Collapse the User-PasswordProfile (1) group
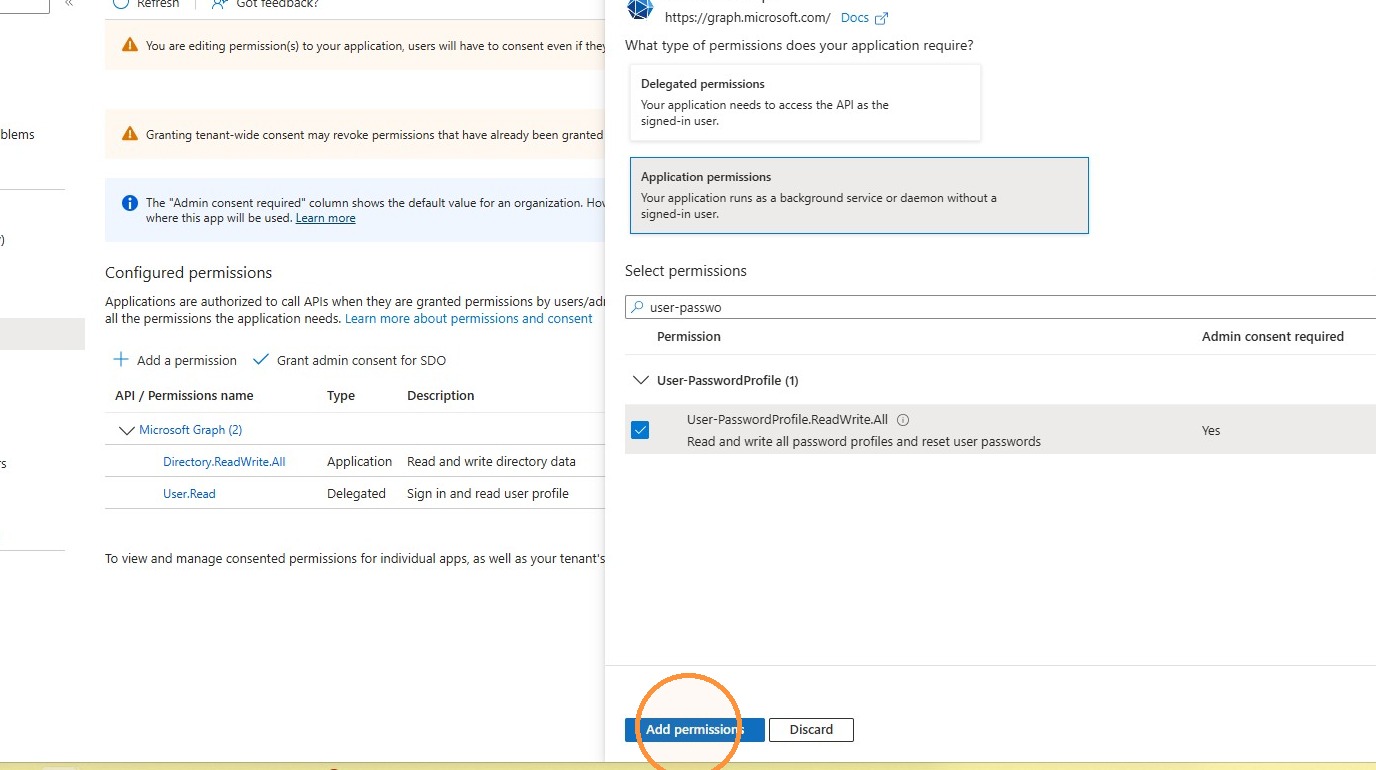Image resolution: width=1376 pixels, height=770 pixels. pos(640,380)
